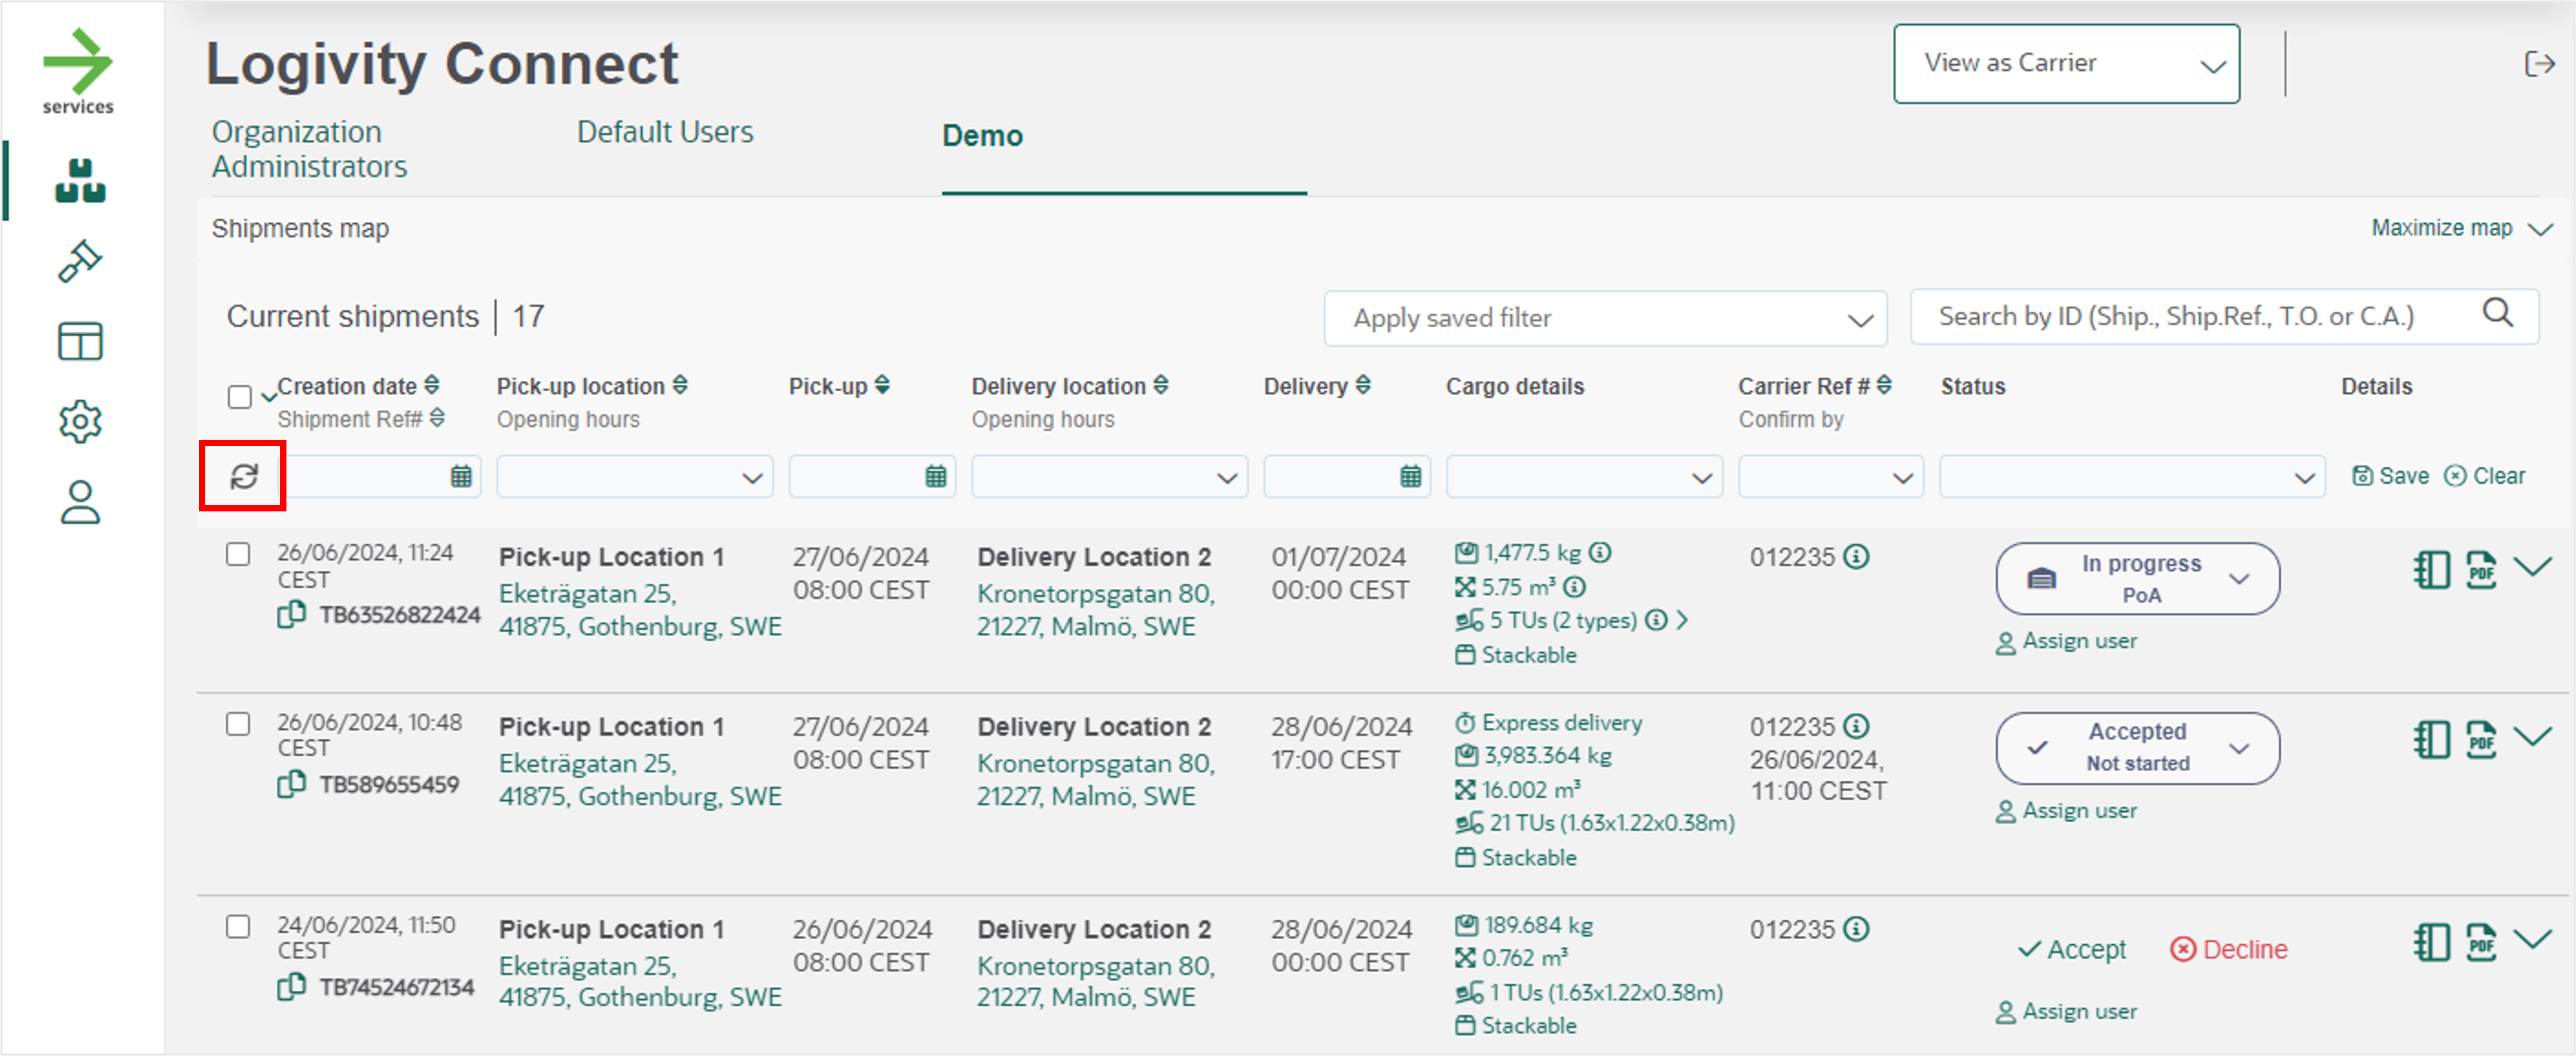The width and height of the screenshot is (2576, 1056).
Task: Sort by Creation date
Action: 431,384
